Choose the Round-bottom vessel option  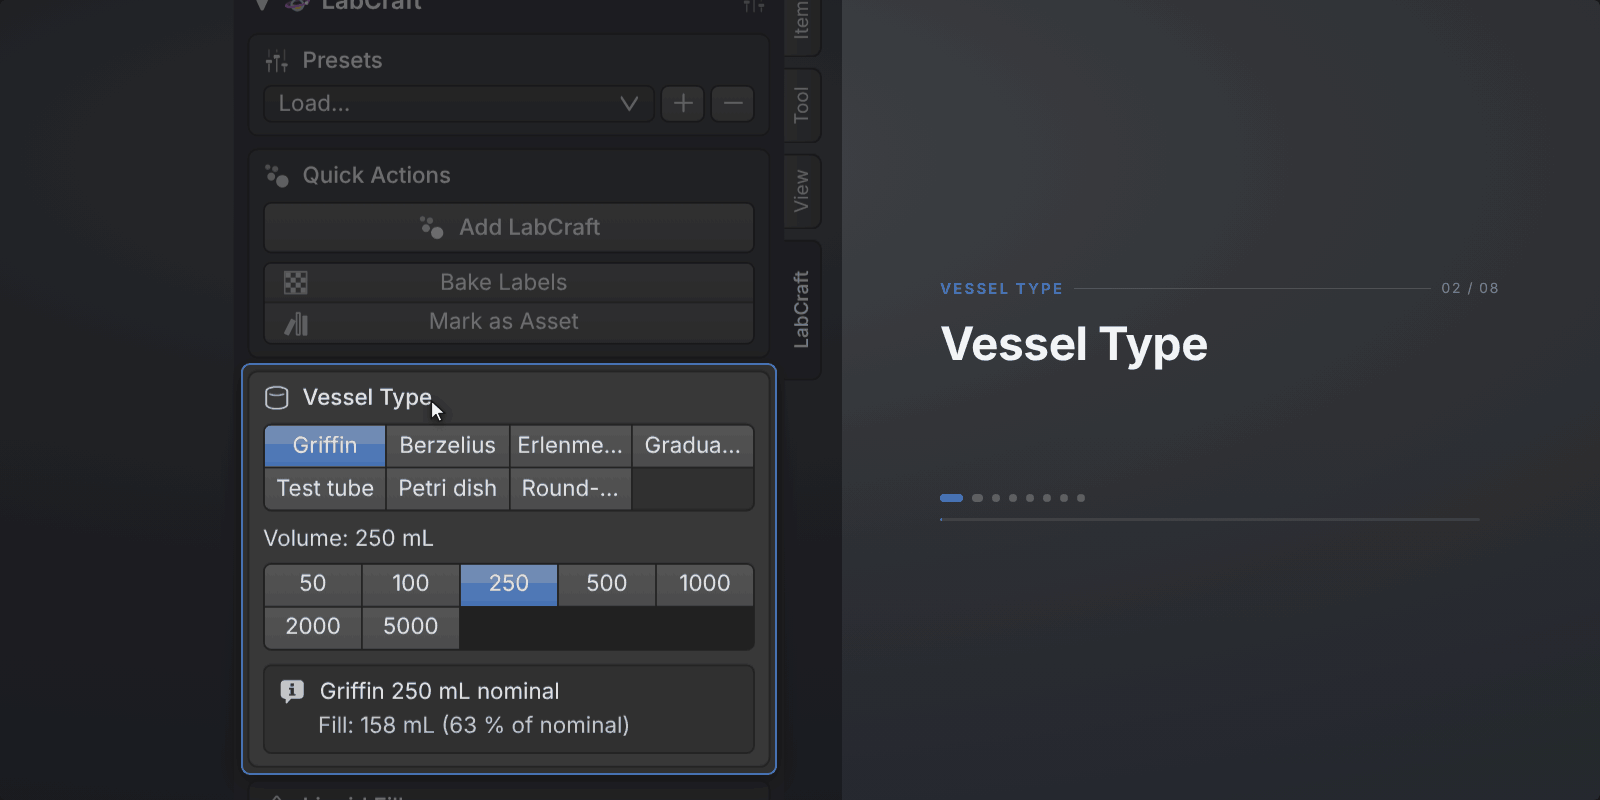point(570,489)
